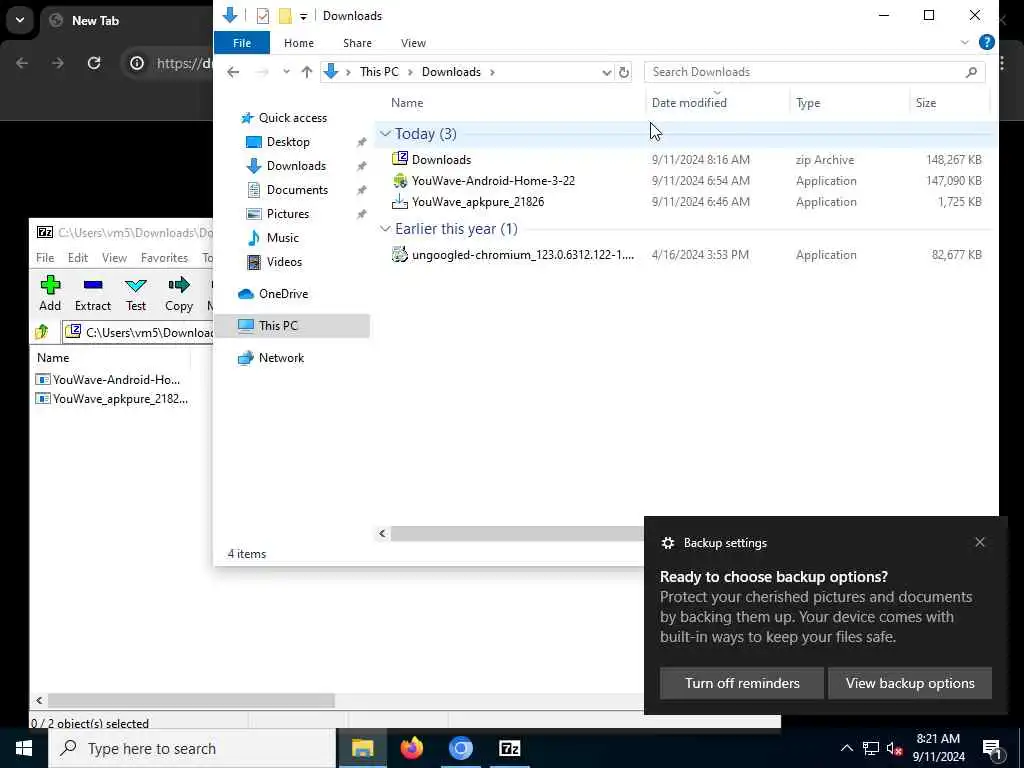Viewport: 1024px width, 768px height.
Task: Click This PC breadcrumb
Action: [x=379, y=72]
